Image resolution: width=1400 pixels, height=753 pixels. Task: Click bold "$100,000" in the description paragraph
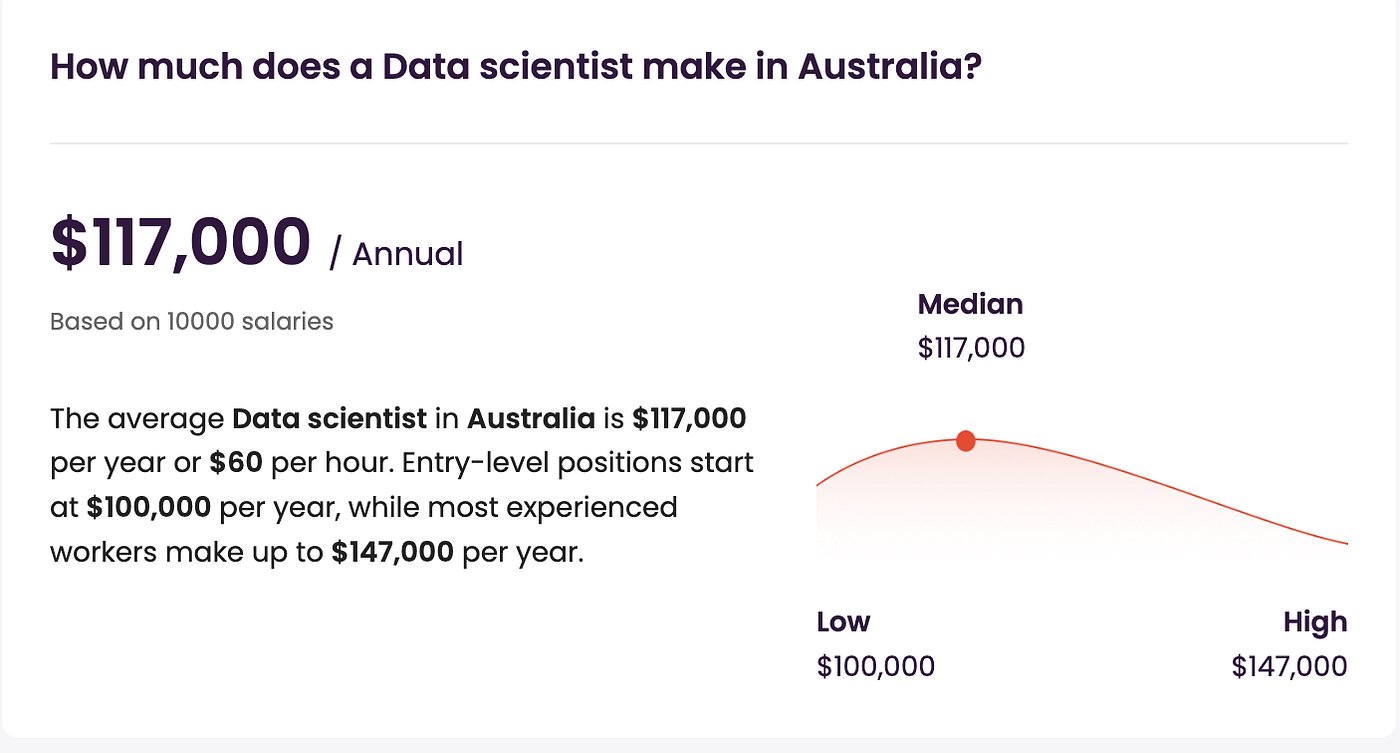point(148,508)
